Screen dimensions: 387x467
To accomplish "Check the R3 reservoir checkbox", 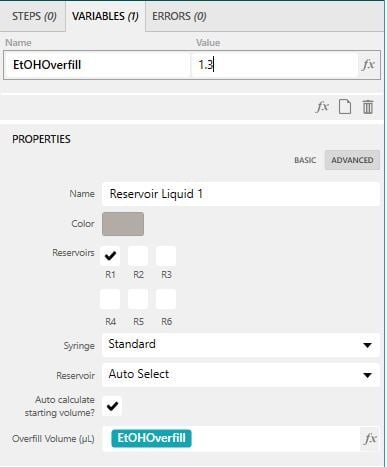I will 166,256.
